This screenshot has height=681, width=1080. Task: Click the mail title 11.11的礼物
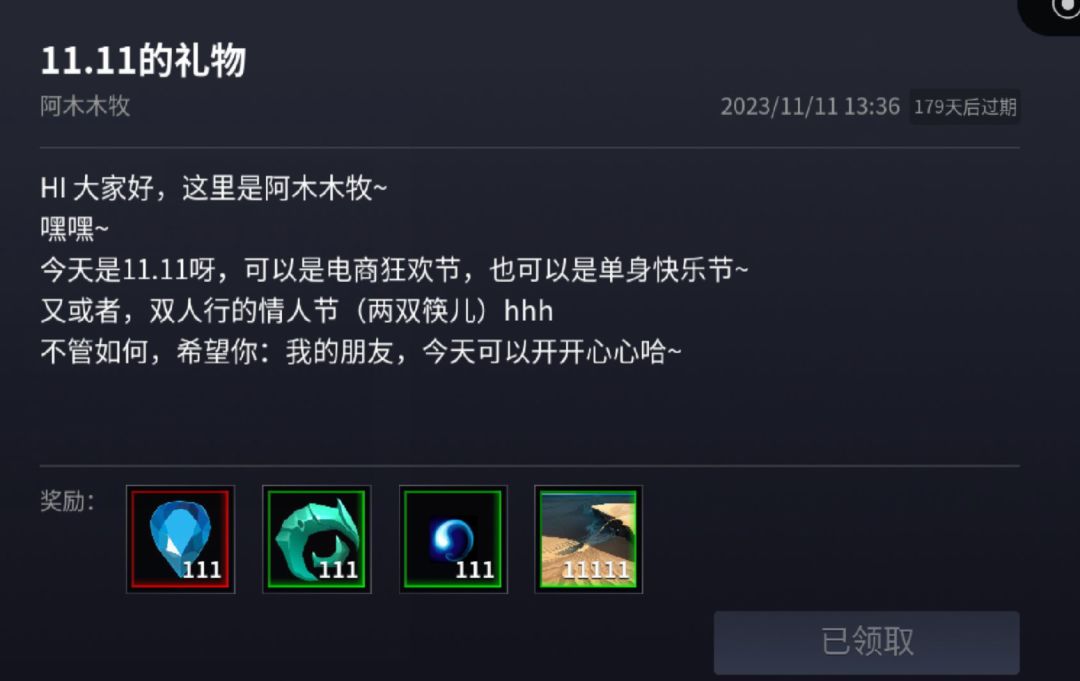[x=143, y=60]
